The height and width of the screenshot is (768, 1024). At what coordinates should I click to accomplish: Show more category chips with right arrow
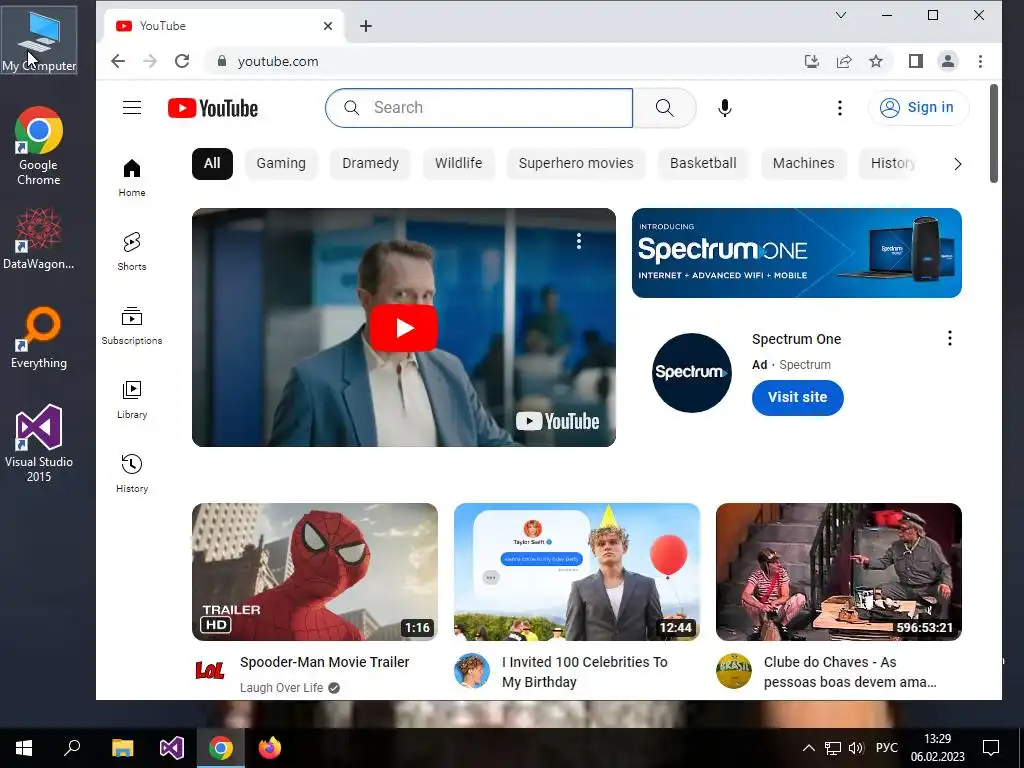957,164
